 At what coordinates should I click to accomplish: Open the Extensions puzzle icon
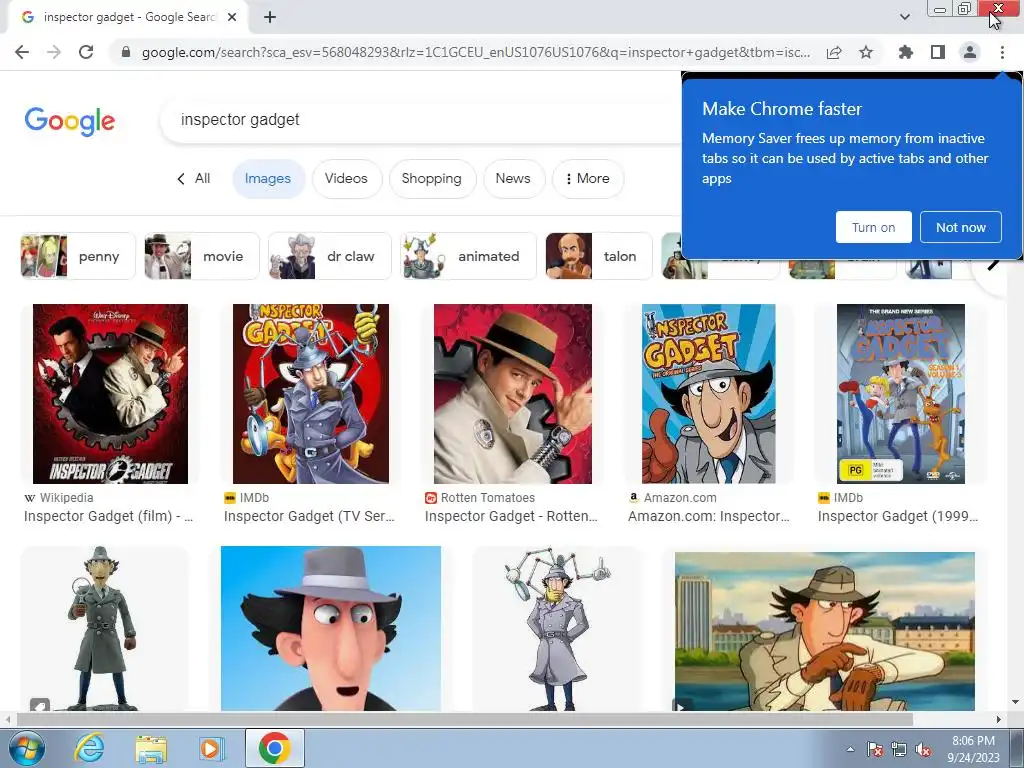(905, 52)
